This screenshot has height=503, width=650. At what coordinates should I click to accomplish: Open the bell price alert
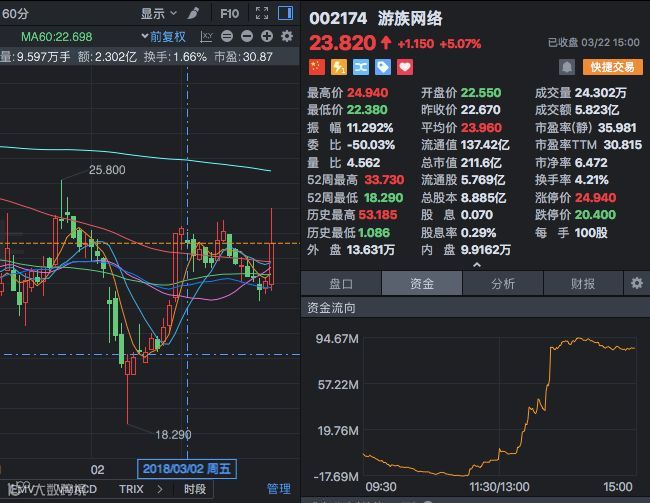(x=567, y=67)
